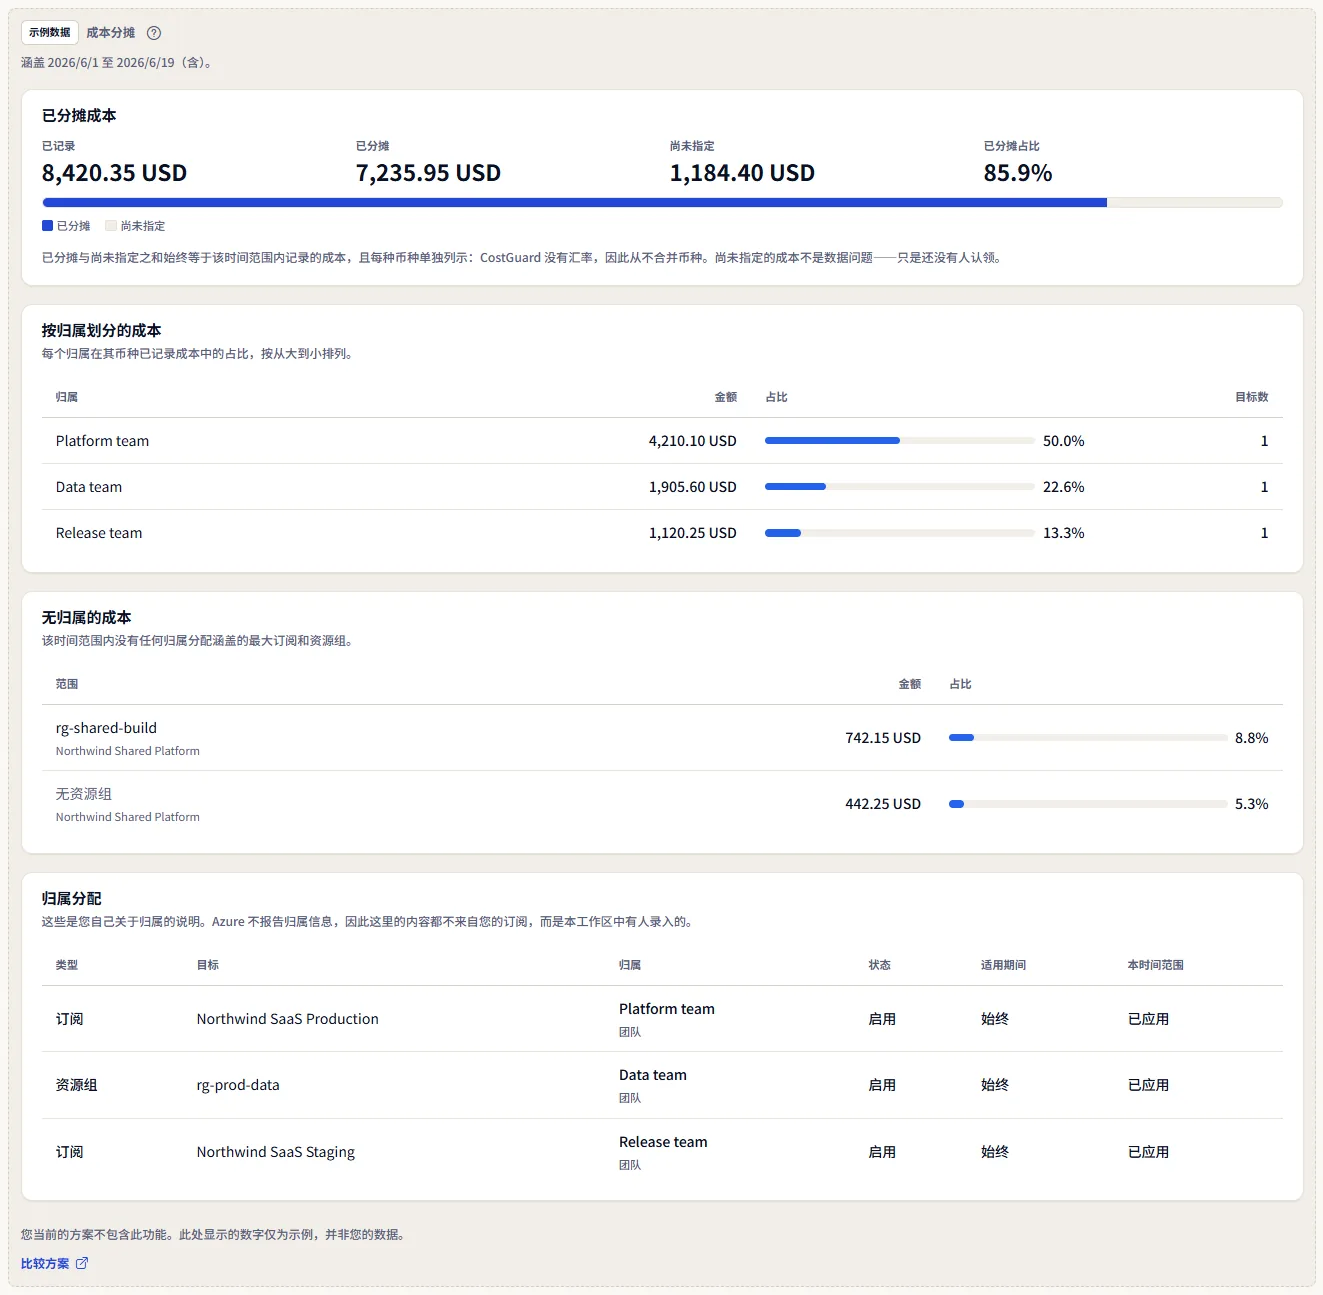The image size is (1323, 1295).
Task: Click the 85.9% allocated share figure
Action: pyautogui.click(x=1018, y=173)
